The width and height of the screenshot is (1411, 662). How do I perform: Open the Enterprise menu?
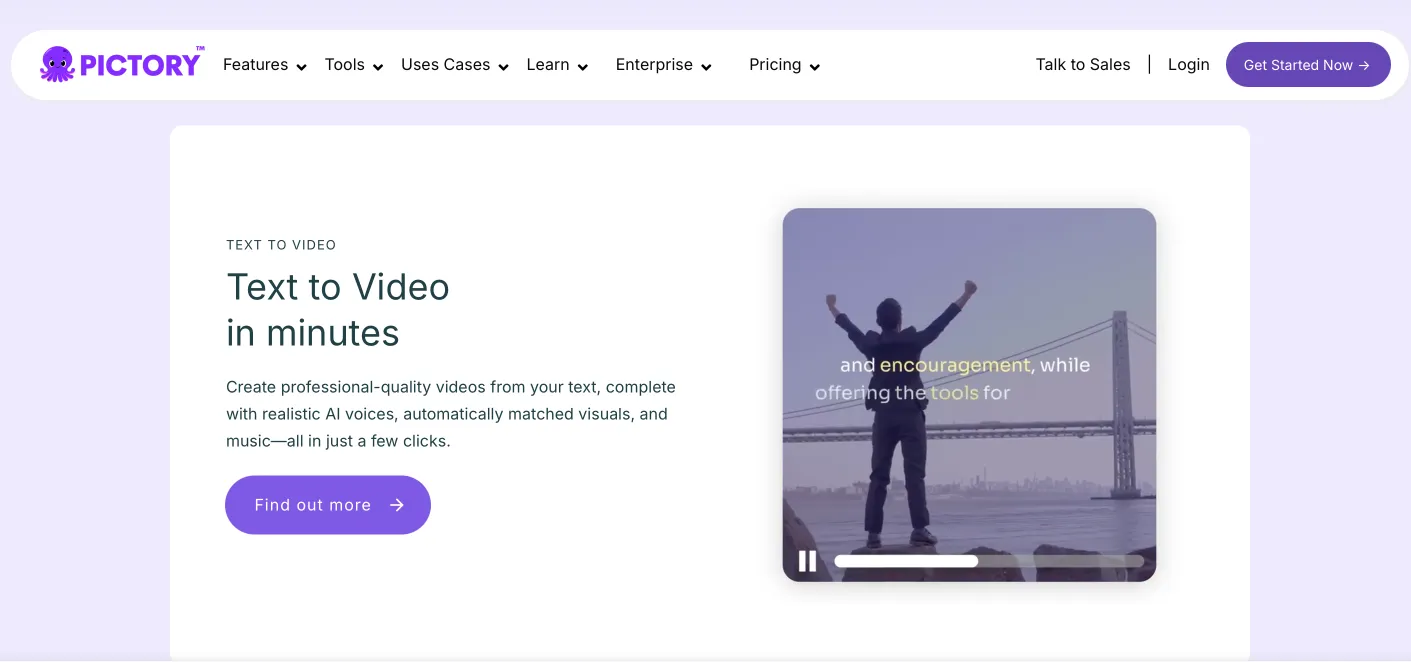click(654, 65)
